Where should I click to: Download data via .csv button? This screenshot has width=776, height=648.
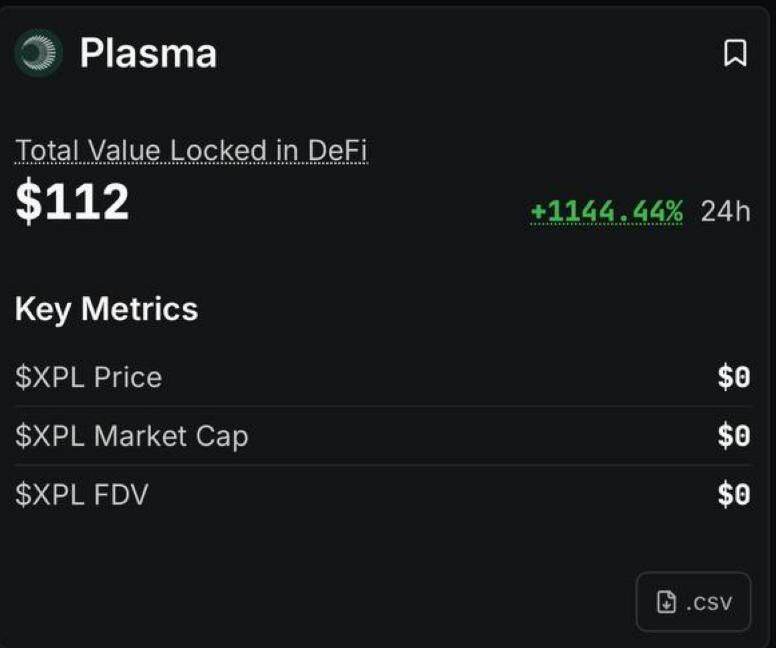coord(693,602)
